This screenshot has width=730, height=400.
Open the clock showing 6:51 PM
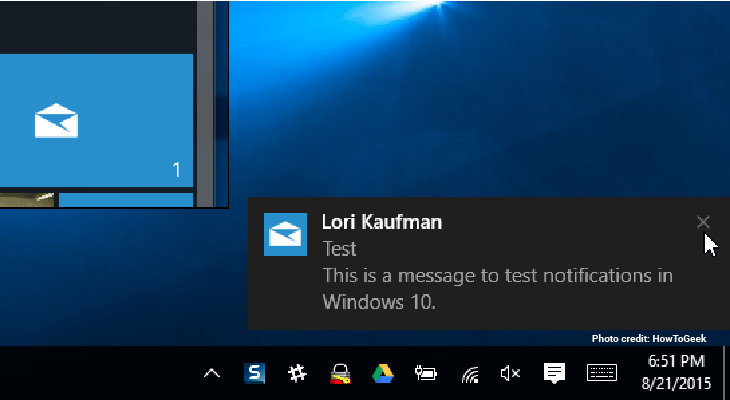[x=676, y=373]
